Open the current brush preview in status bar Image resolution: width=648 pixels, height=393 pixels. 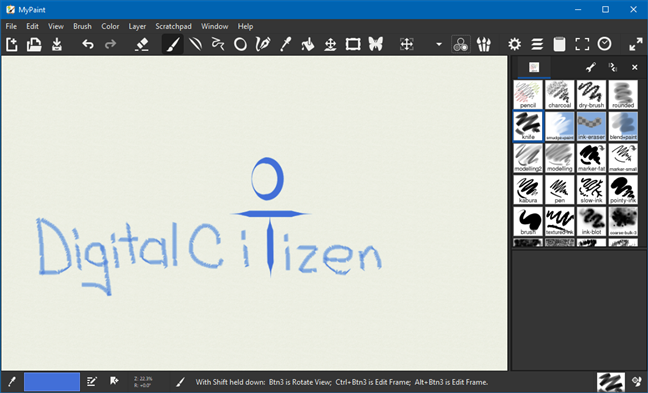pyautogui.click(x=611, y=382)
